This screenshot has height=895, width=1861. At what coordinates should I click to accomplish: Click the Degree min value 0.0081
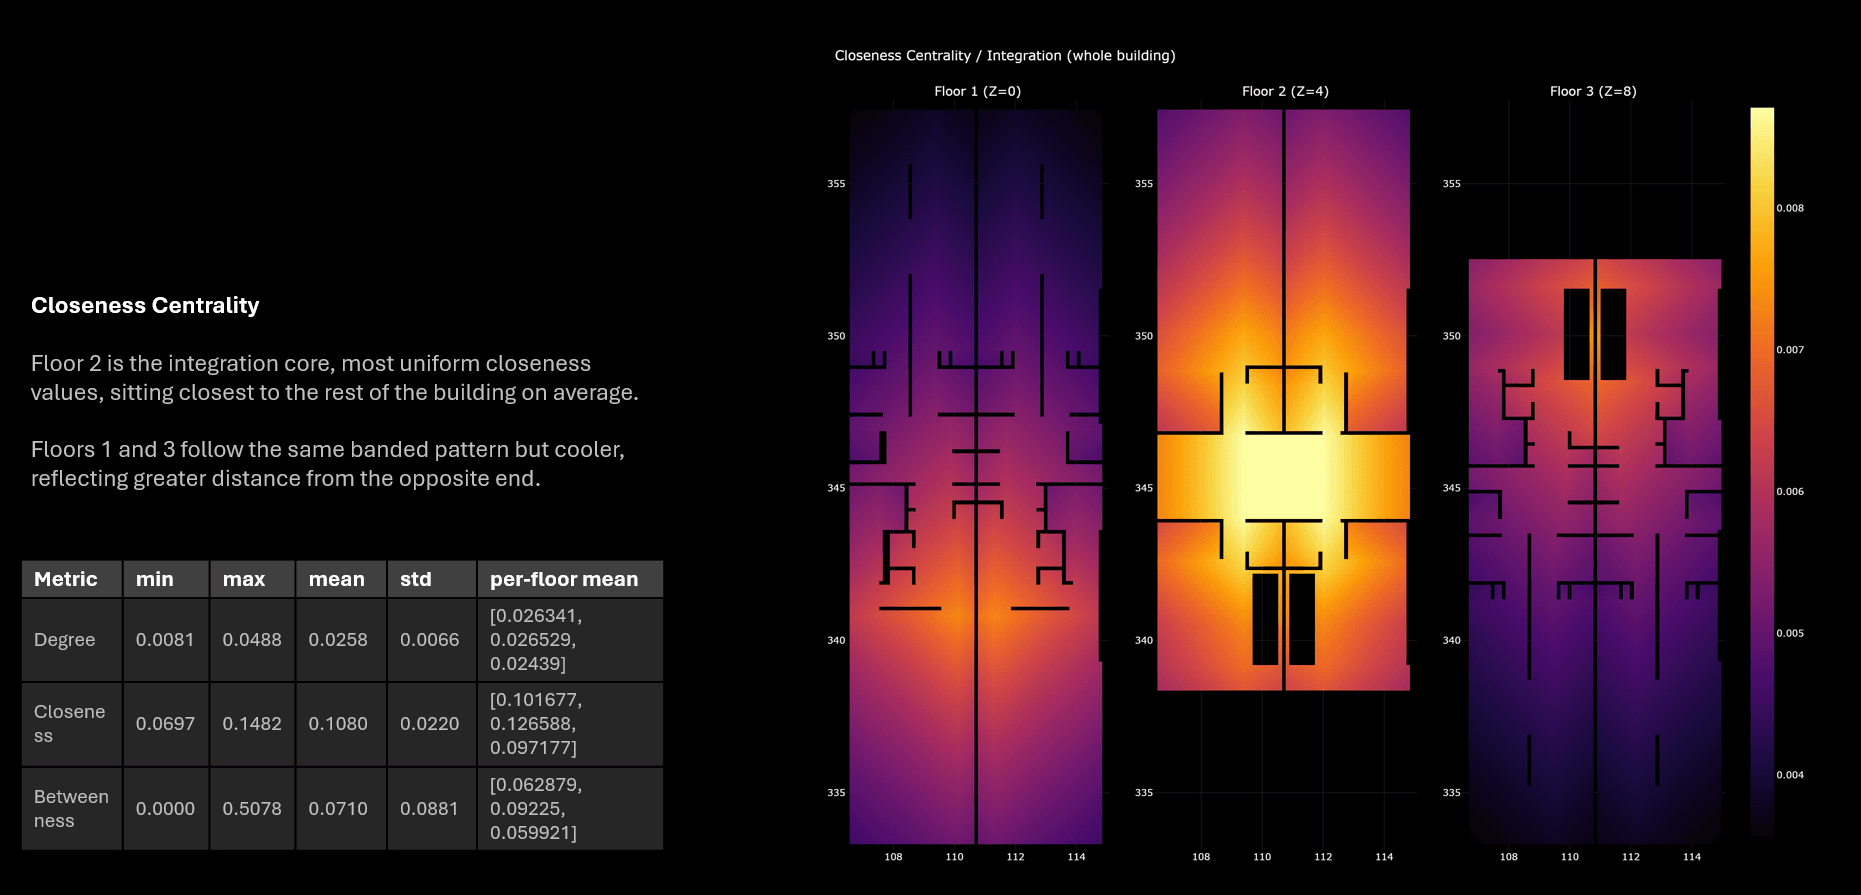pyautogui.click(x=166, y=640)
